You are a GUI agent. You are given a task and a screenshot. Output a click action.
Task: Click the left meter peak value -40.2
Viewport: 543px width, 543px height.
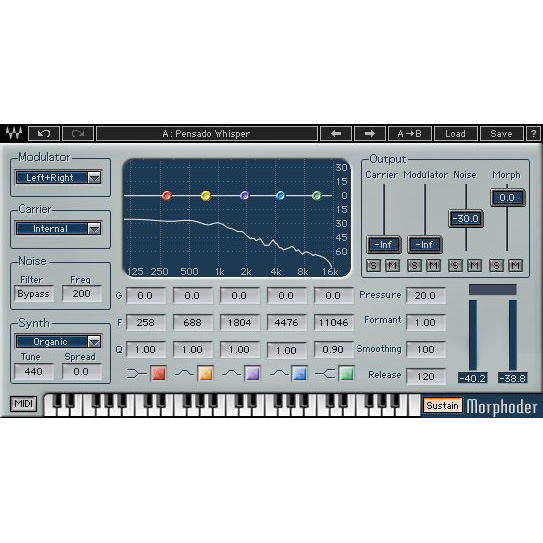click(x=472, y=378)
